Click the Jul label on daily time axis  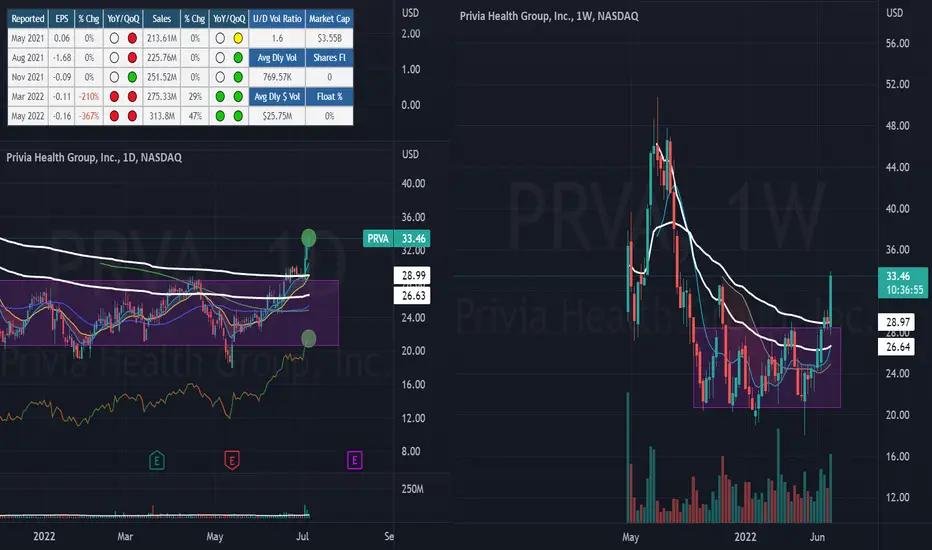coord(303,536)
